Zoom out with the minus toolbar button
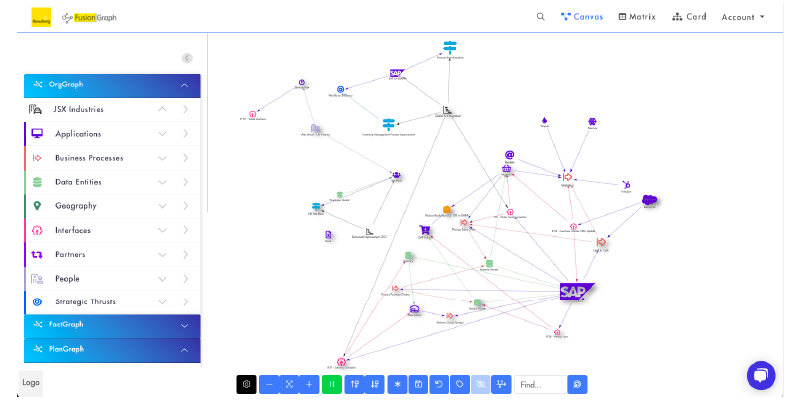The image size is (800, 400). click(269, 384)
